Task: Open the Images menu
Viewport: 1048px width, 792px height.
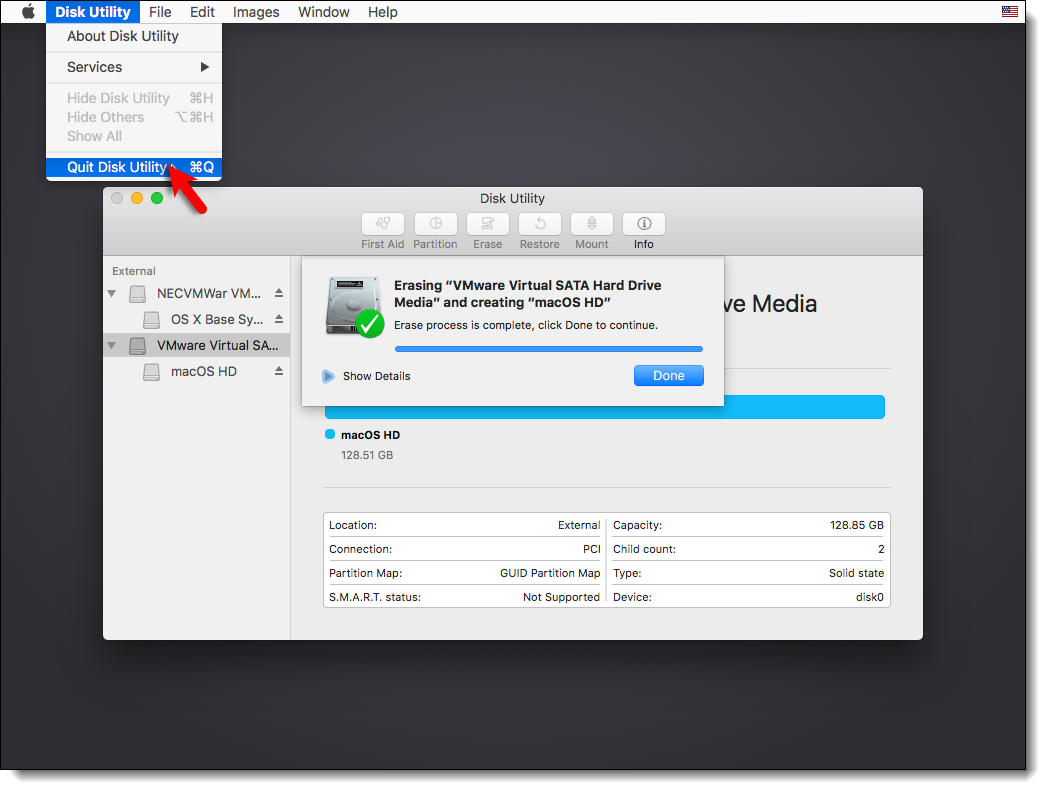Action: click(256, 11)
